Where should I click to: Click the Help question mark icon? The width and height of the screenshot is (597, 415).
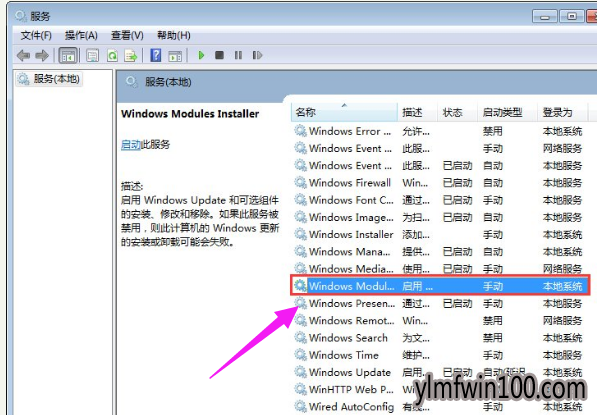(x=155, y=55)
